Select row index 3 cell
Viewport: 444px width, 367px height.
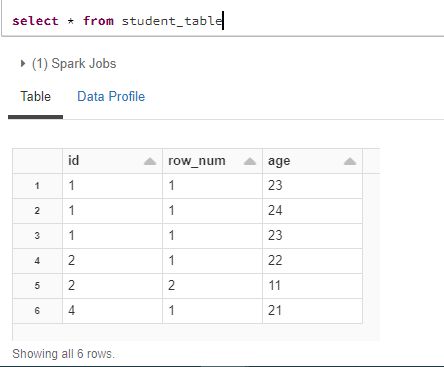pos(37,236)
